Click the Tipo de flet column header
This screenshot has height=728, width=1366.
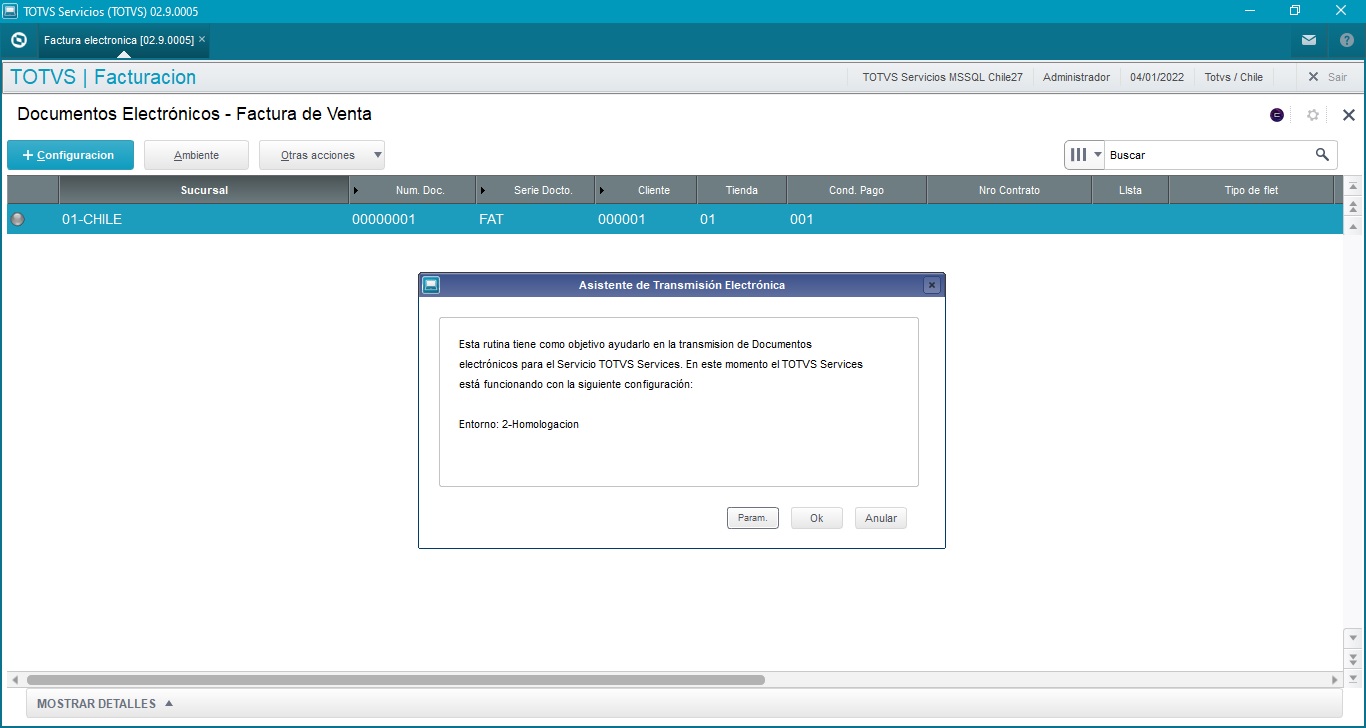[1251, 190]
